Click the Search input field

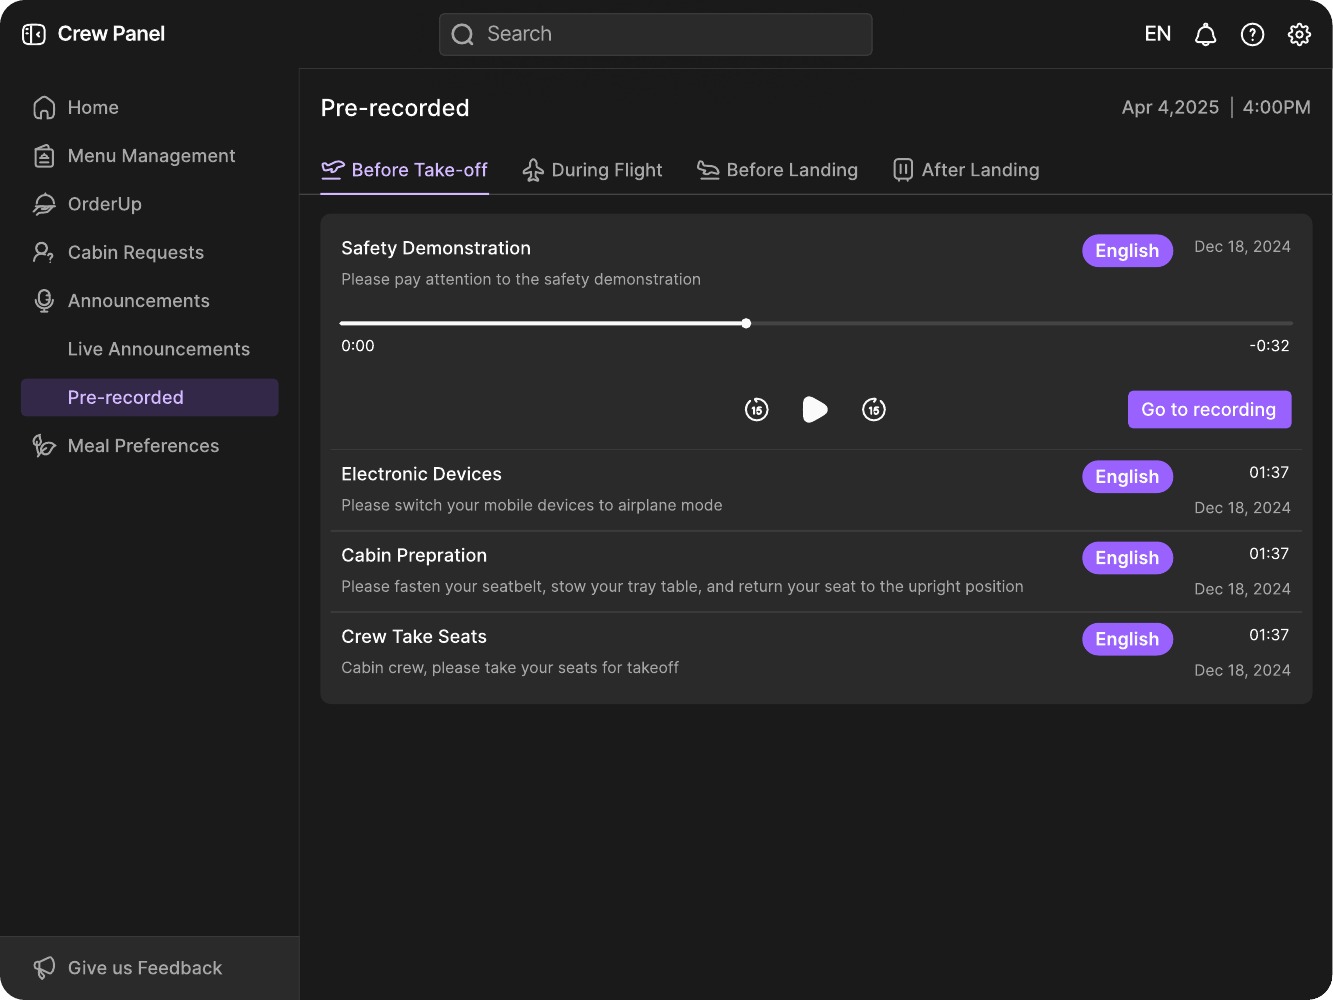pyautogui.click(x=655, y=35)
